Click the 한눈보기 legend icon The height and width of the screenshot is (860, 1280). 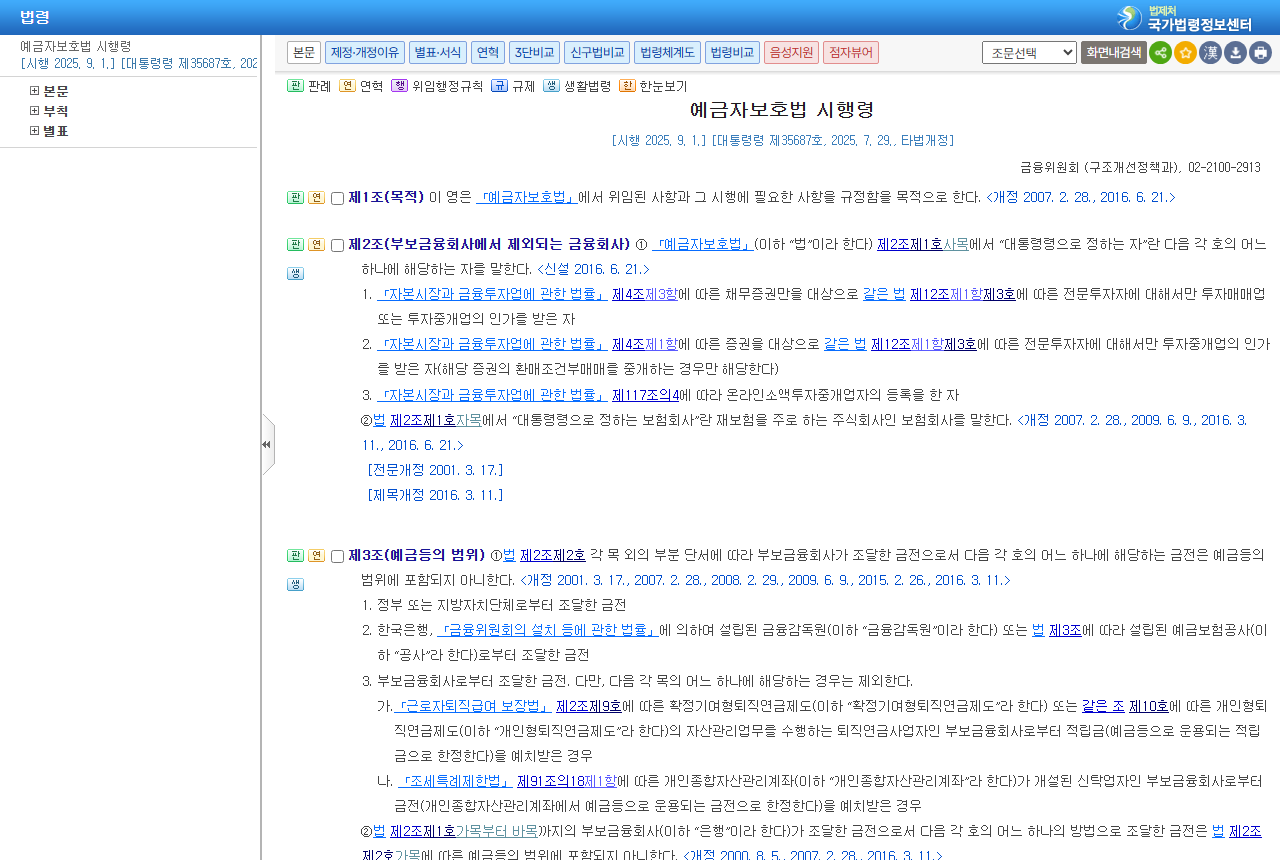627,86
